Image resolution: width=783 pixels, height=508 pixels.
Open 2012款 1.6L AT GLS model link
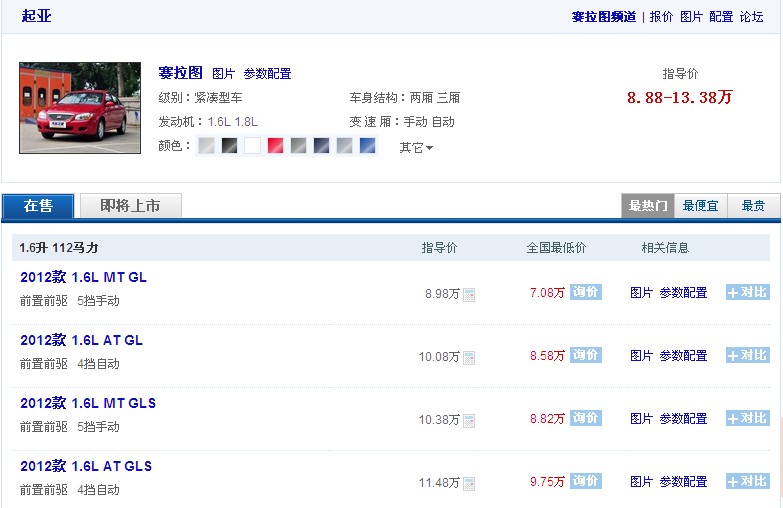pos(86,466)
